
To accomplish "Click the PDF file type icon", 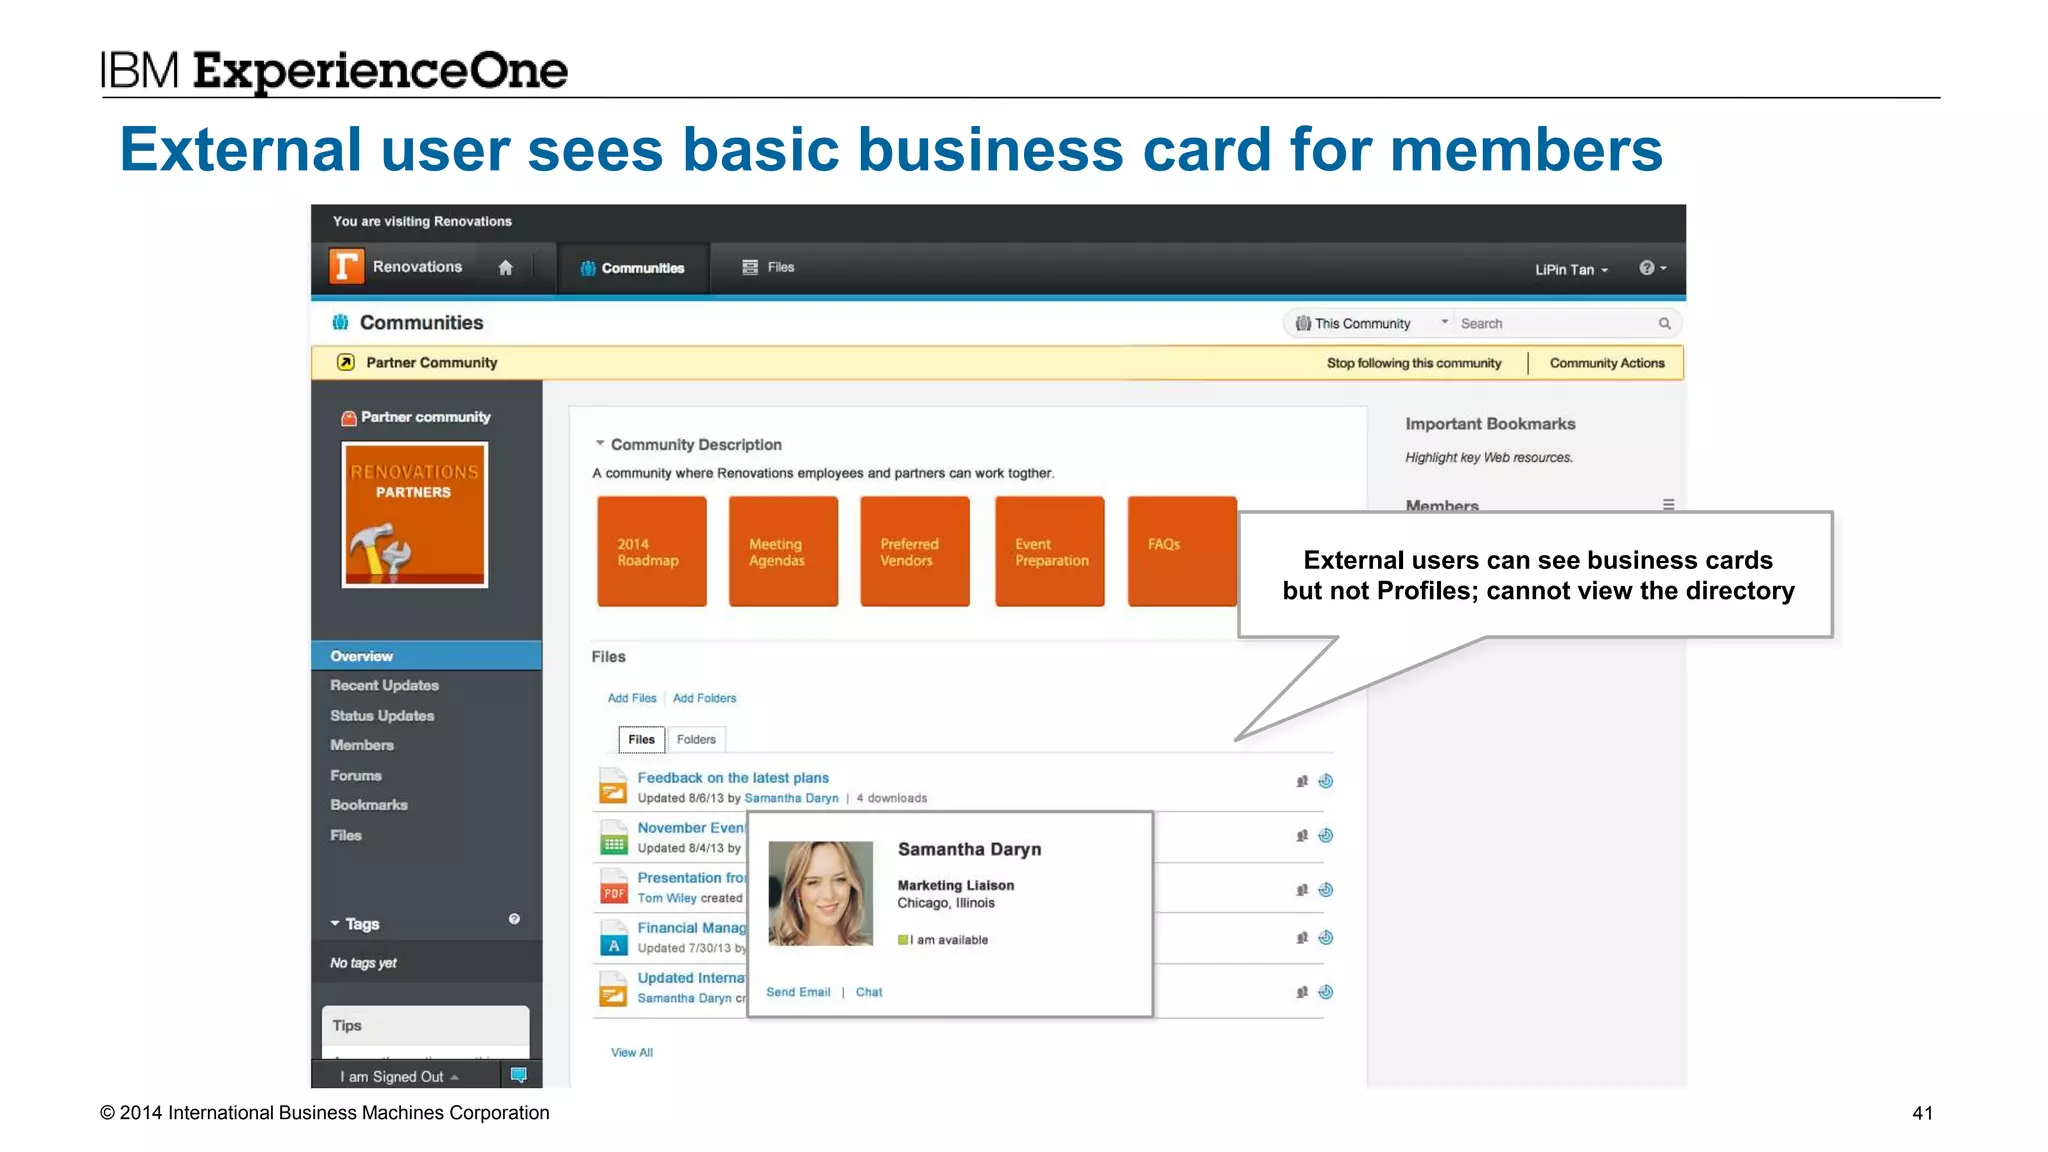I will [x=613, y=888].
